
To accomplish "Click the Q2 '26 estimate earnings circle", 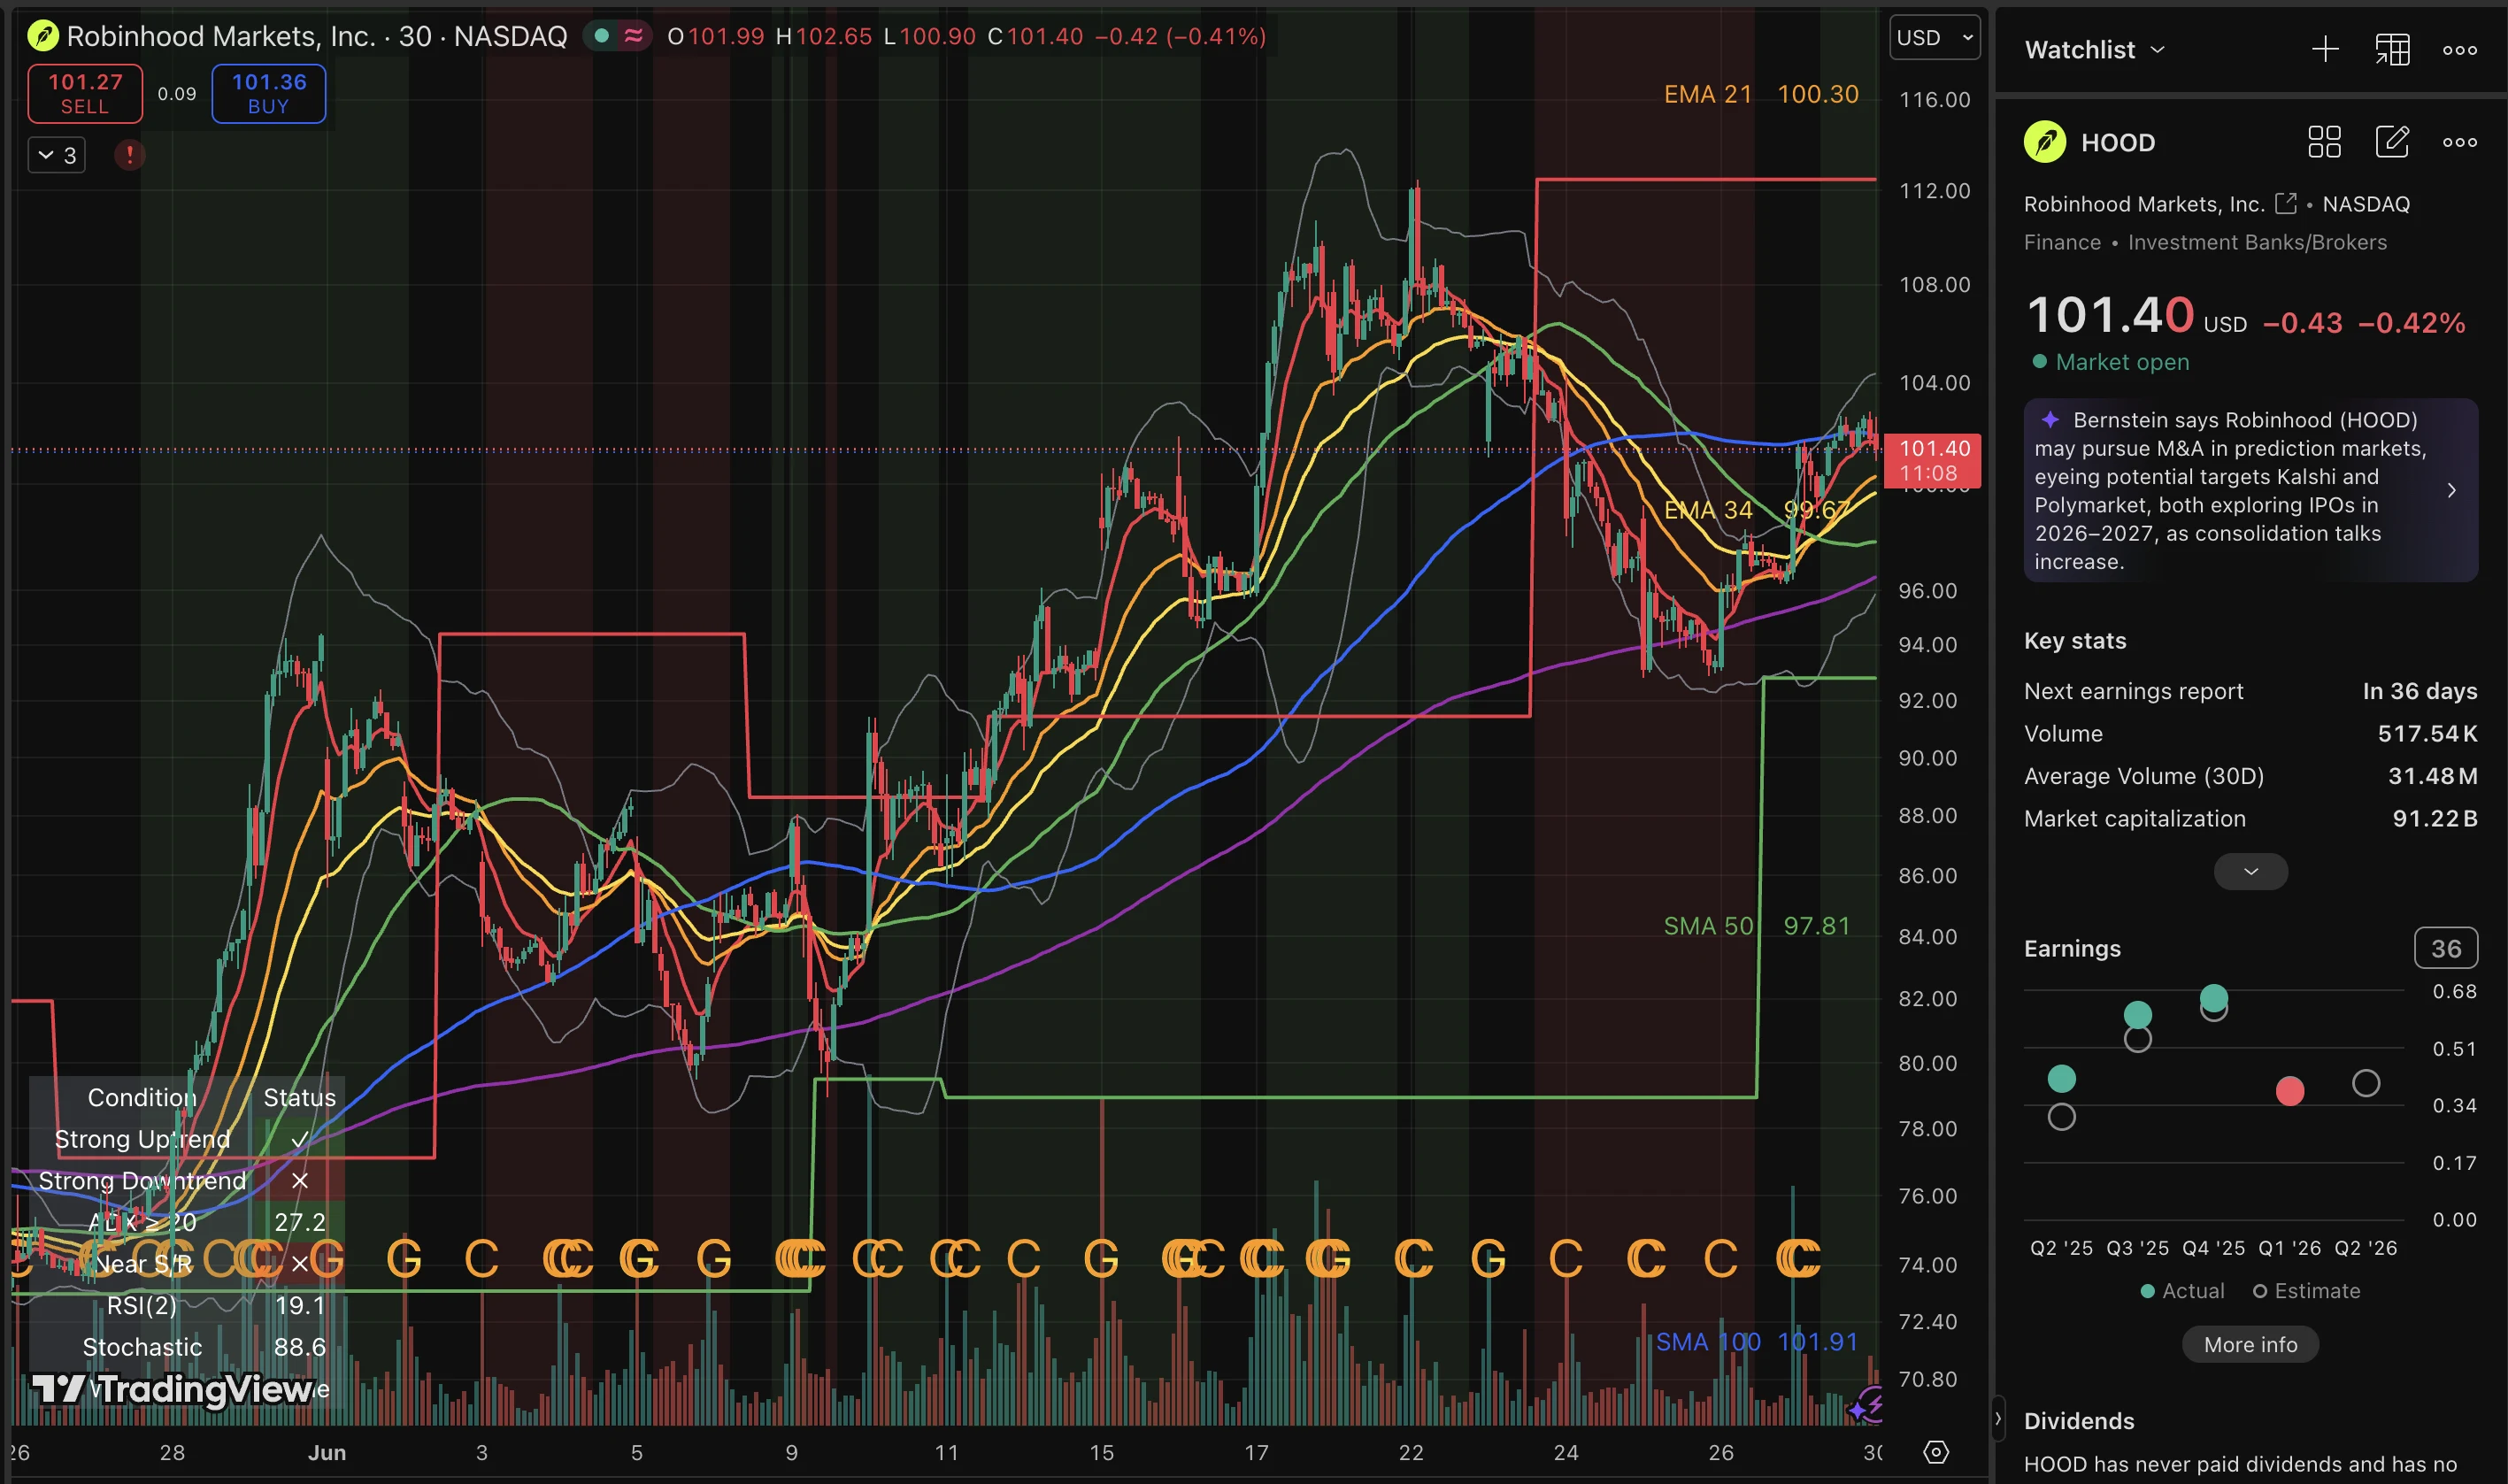I will pyautogui.click(x=2366, y=1083).
